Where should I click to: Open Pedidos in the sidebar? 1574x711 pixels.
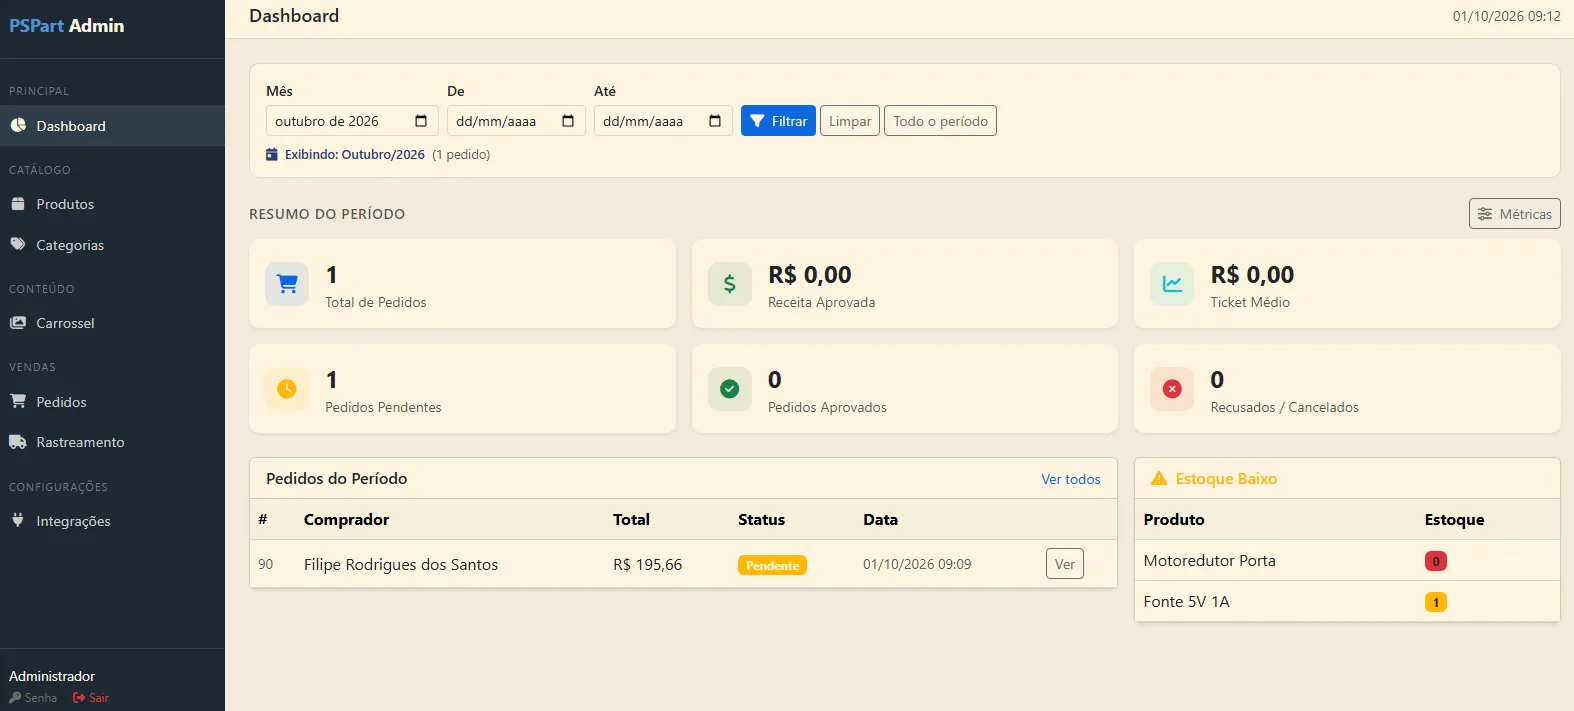112,402
